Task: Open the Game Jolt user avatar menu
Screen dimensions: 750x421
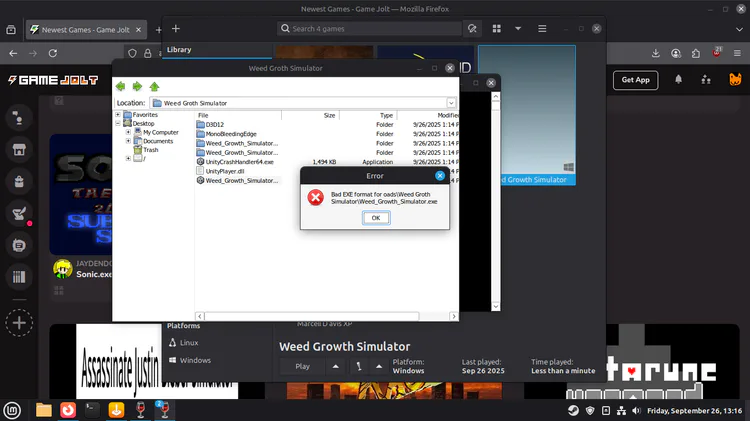Action: tap(735, 79)
